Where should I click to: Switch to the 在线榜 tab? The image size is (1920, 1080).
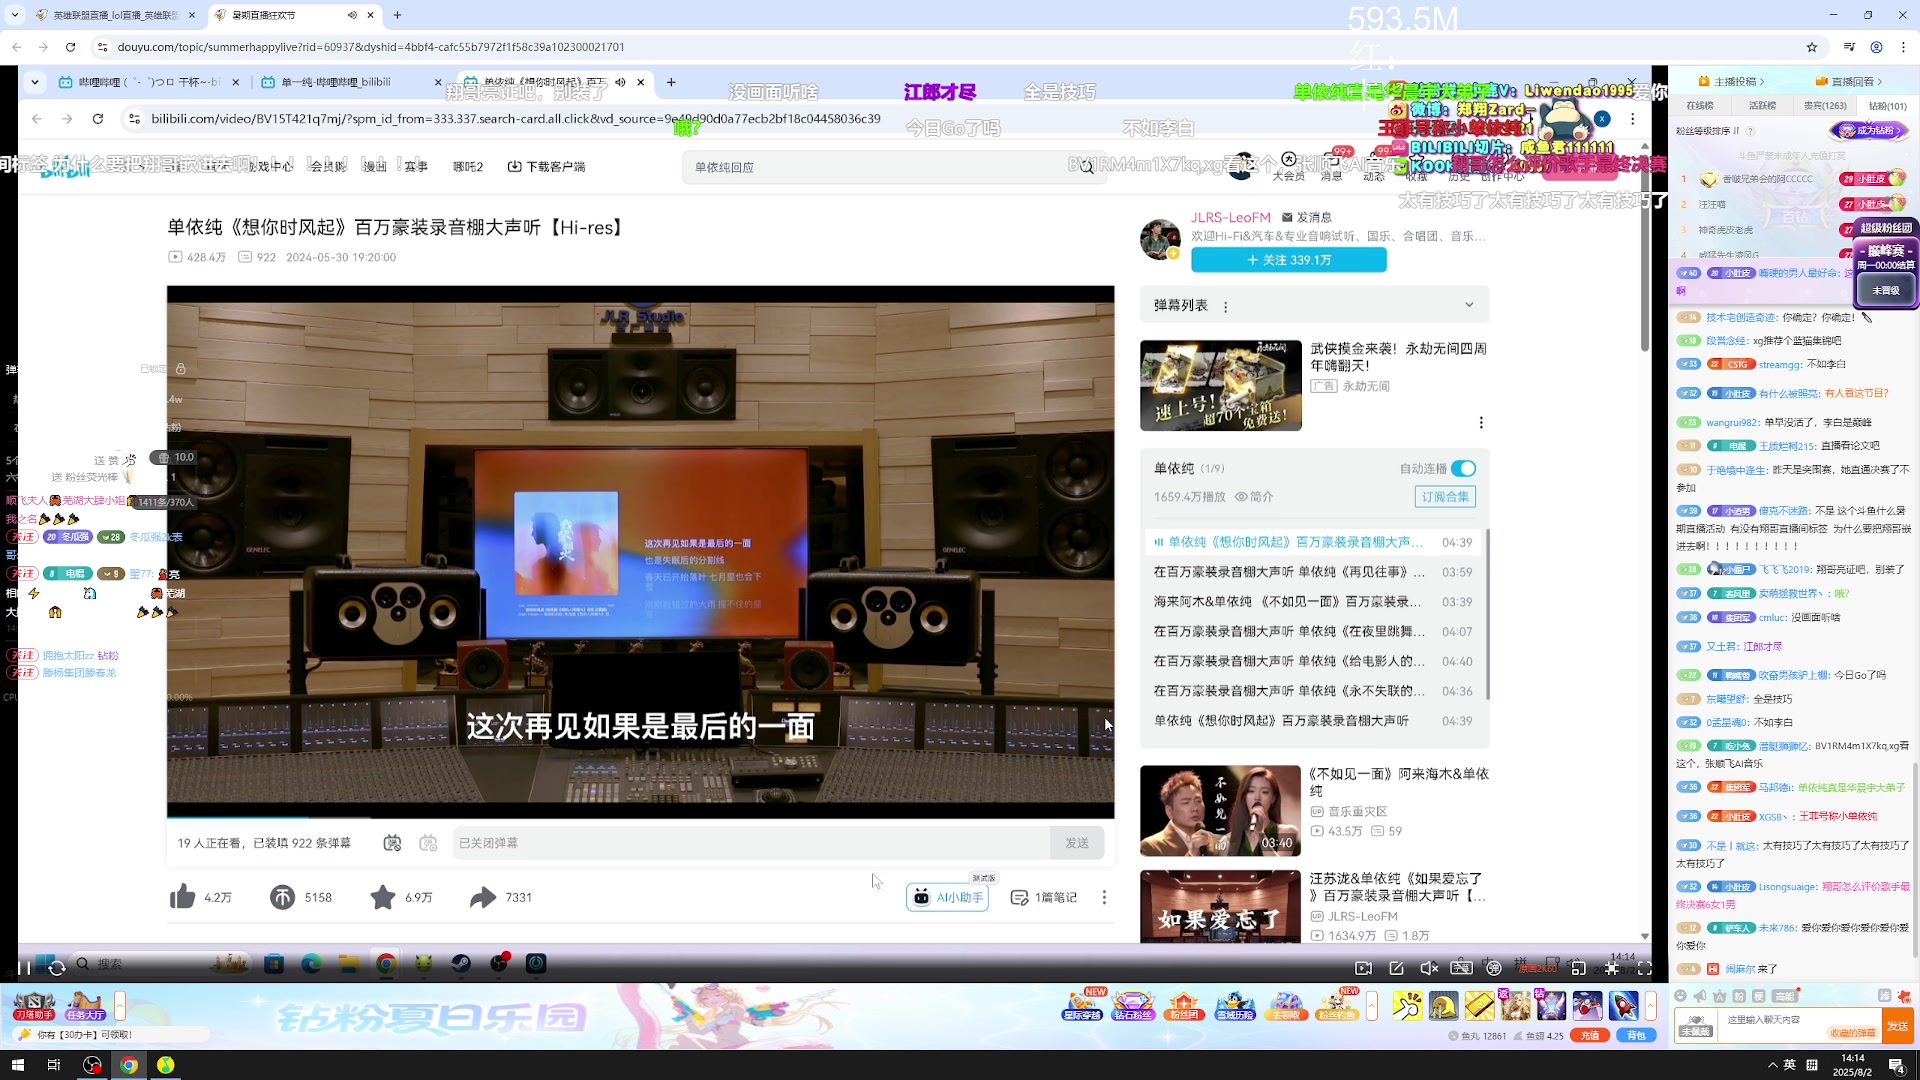pos(1700,106)
